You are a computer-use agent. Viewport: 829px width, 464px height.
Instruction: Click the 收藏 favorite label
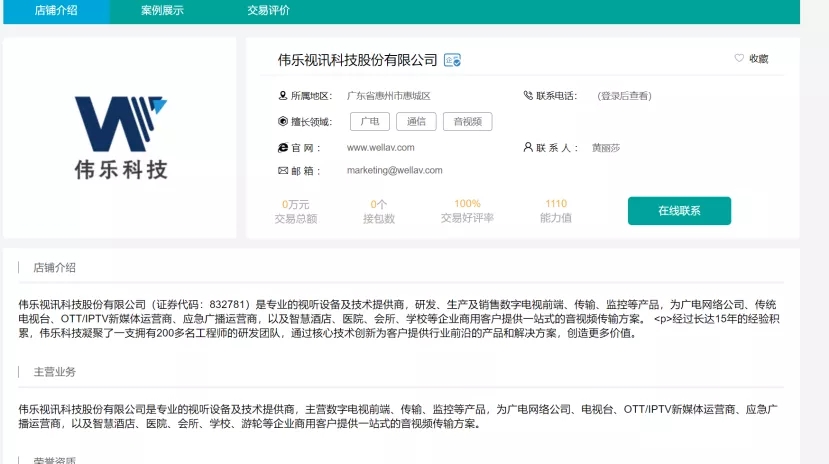[x=758, y=59]
